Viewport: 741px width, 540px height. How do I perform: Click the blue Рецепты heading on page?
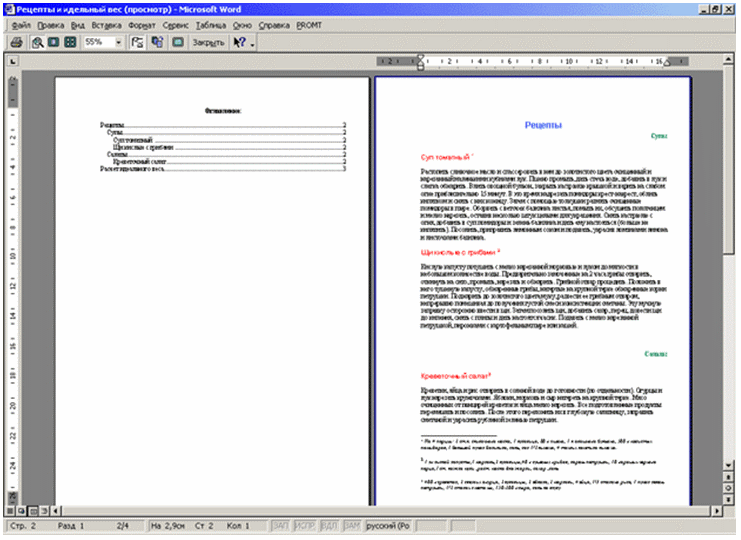tap(543, 125)
